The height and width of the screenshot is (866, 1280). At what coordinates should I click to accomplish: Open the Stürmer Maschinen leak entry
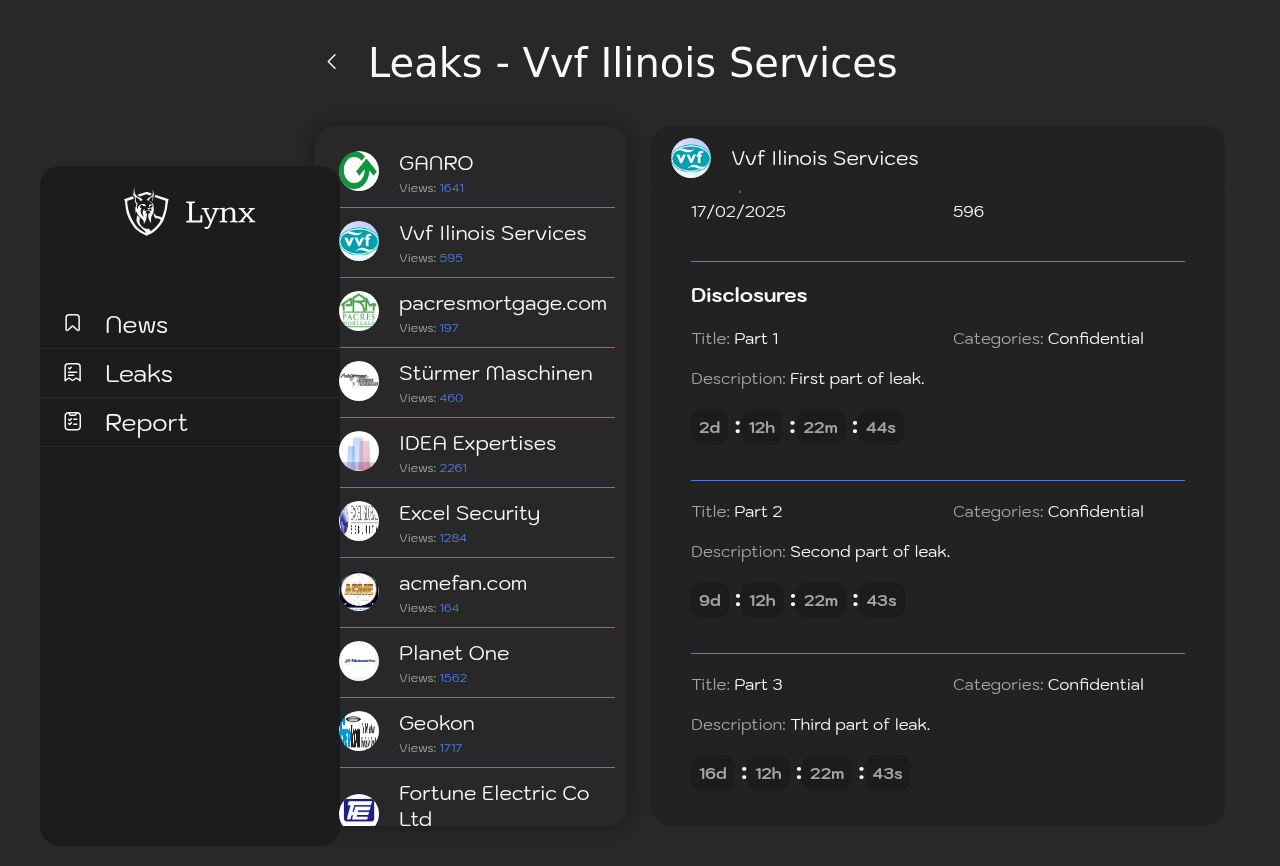tap(477, 383)
